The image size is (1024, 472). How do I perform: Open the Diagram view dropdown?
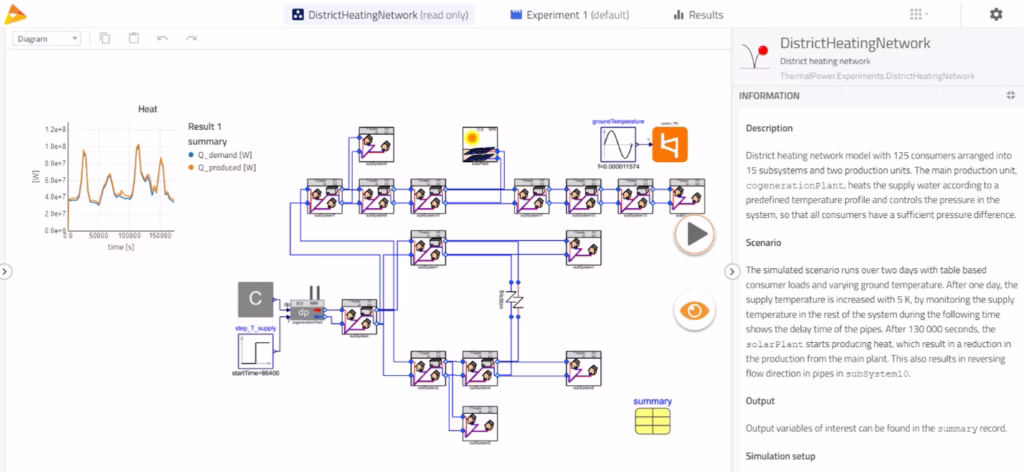pyautogui.click(x=46, y=39)
